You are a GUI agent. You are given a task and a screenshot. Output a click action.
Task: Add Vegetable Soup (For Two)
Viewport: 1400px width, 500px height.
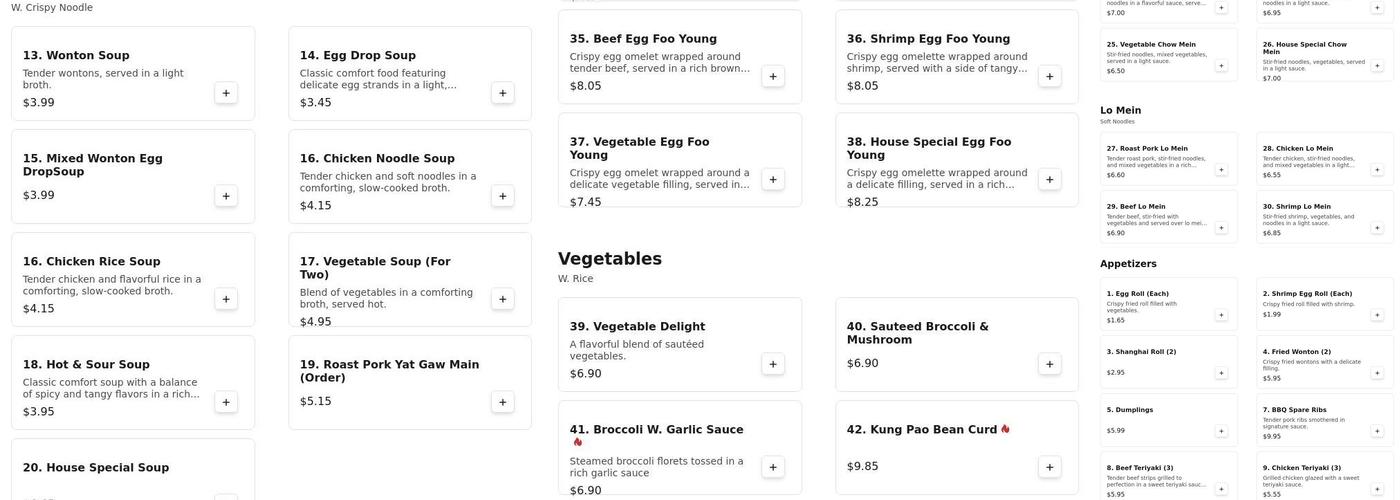click(x=503, y=299)
